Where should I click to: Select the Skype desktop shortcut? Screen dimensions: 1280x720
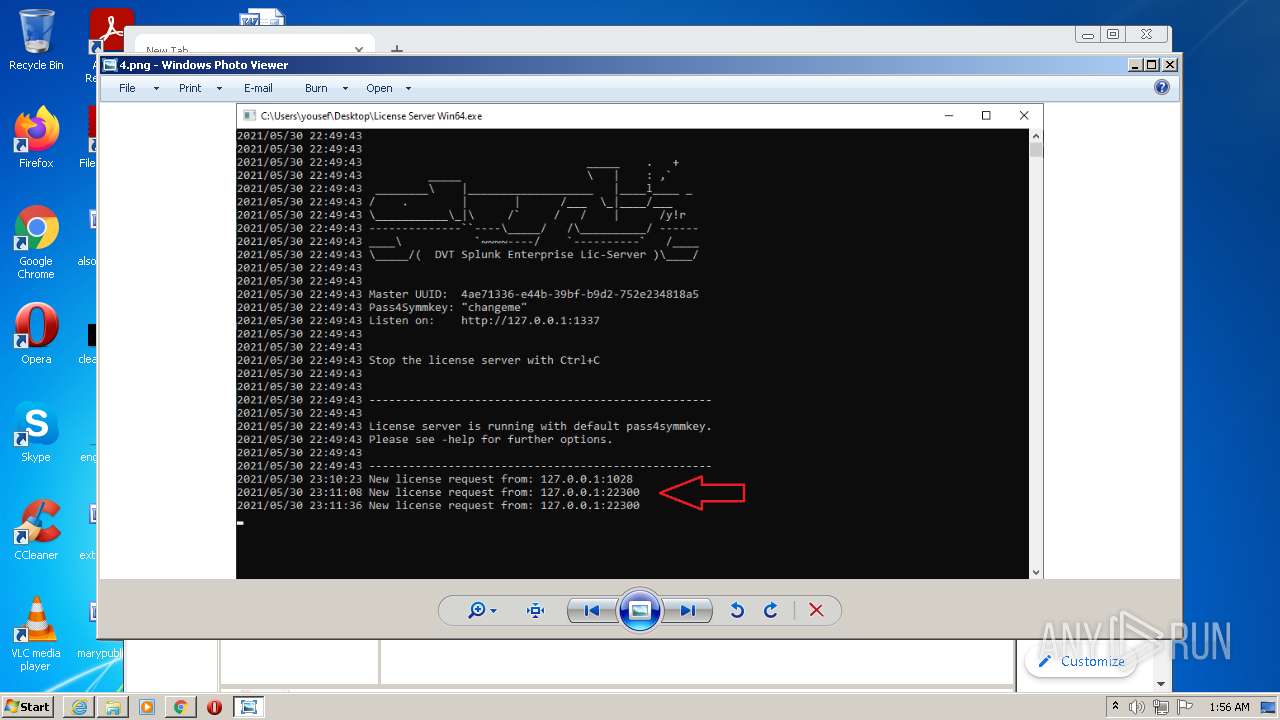coord(36,432)
